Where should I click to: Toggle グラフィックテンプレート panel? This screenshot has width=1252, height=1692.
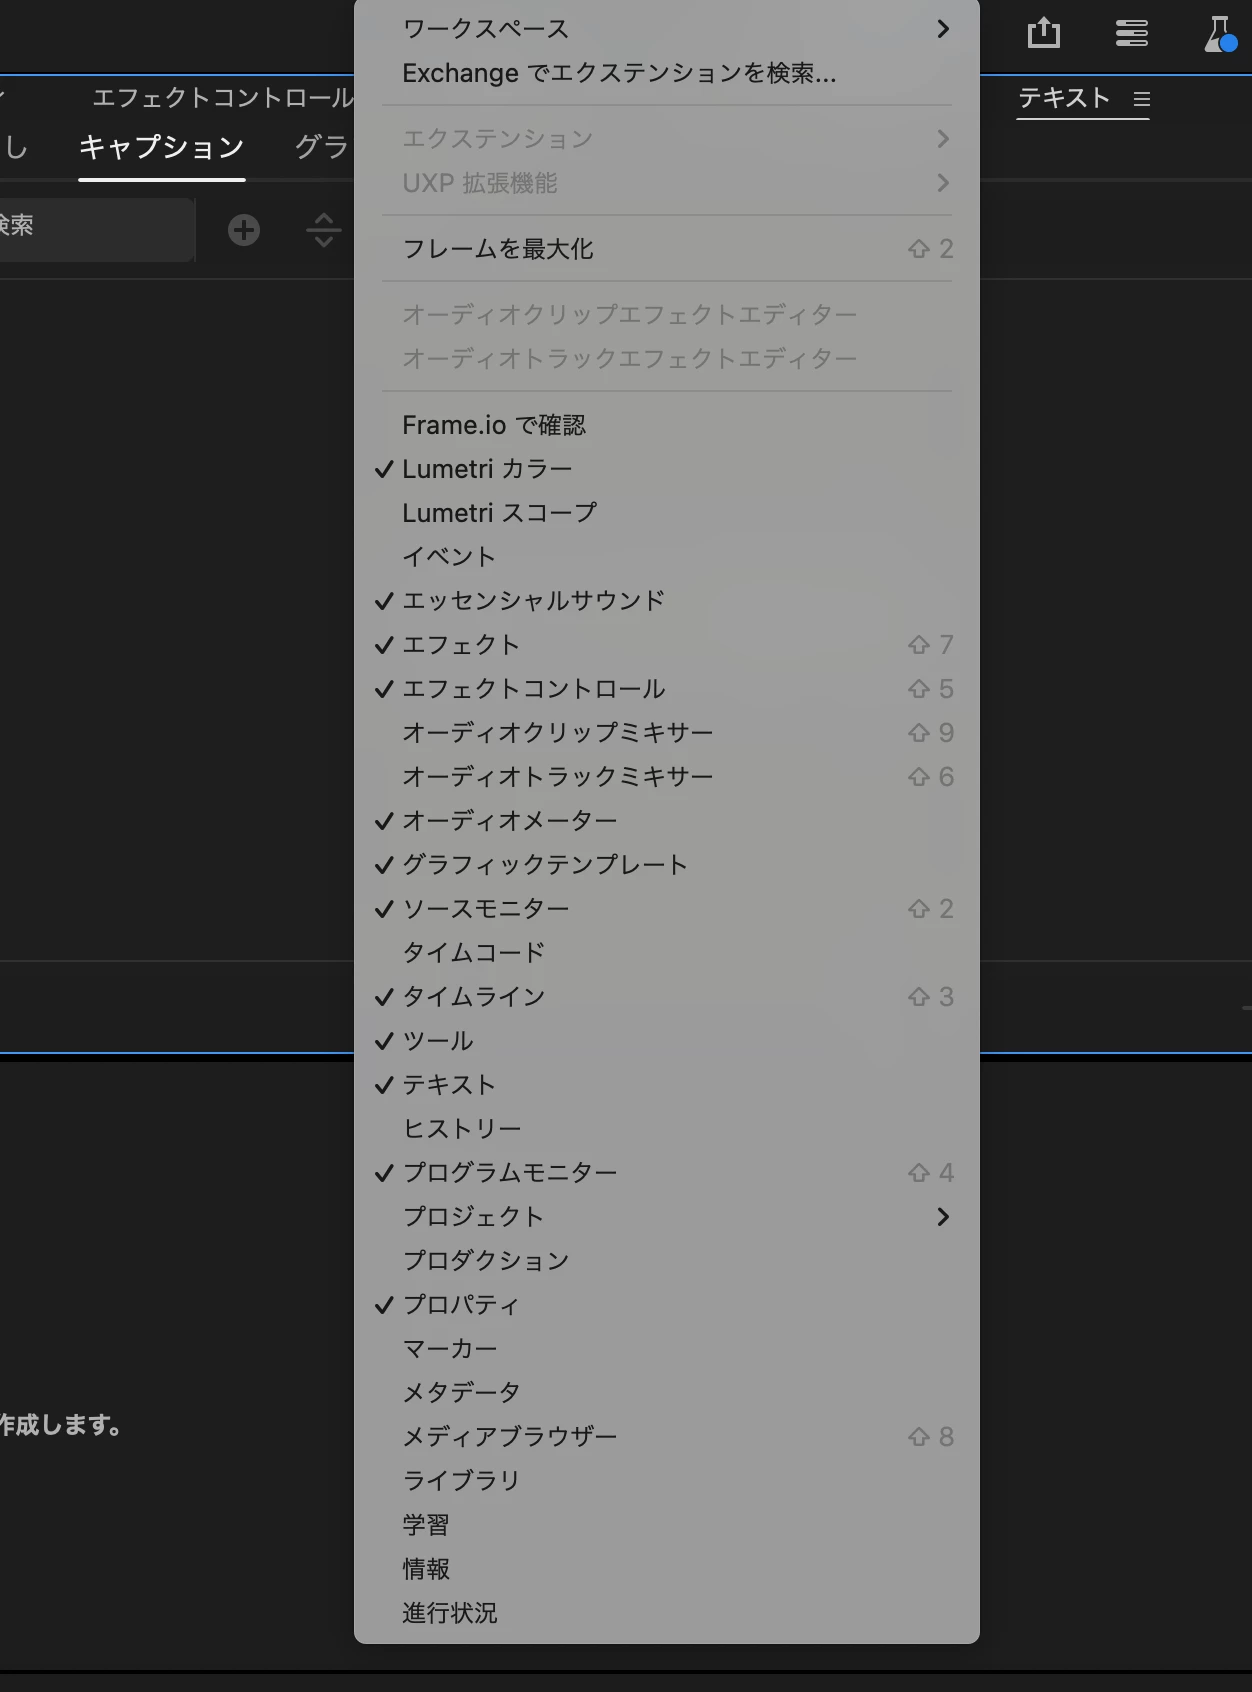coord(667,865)
